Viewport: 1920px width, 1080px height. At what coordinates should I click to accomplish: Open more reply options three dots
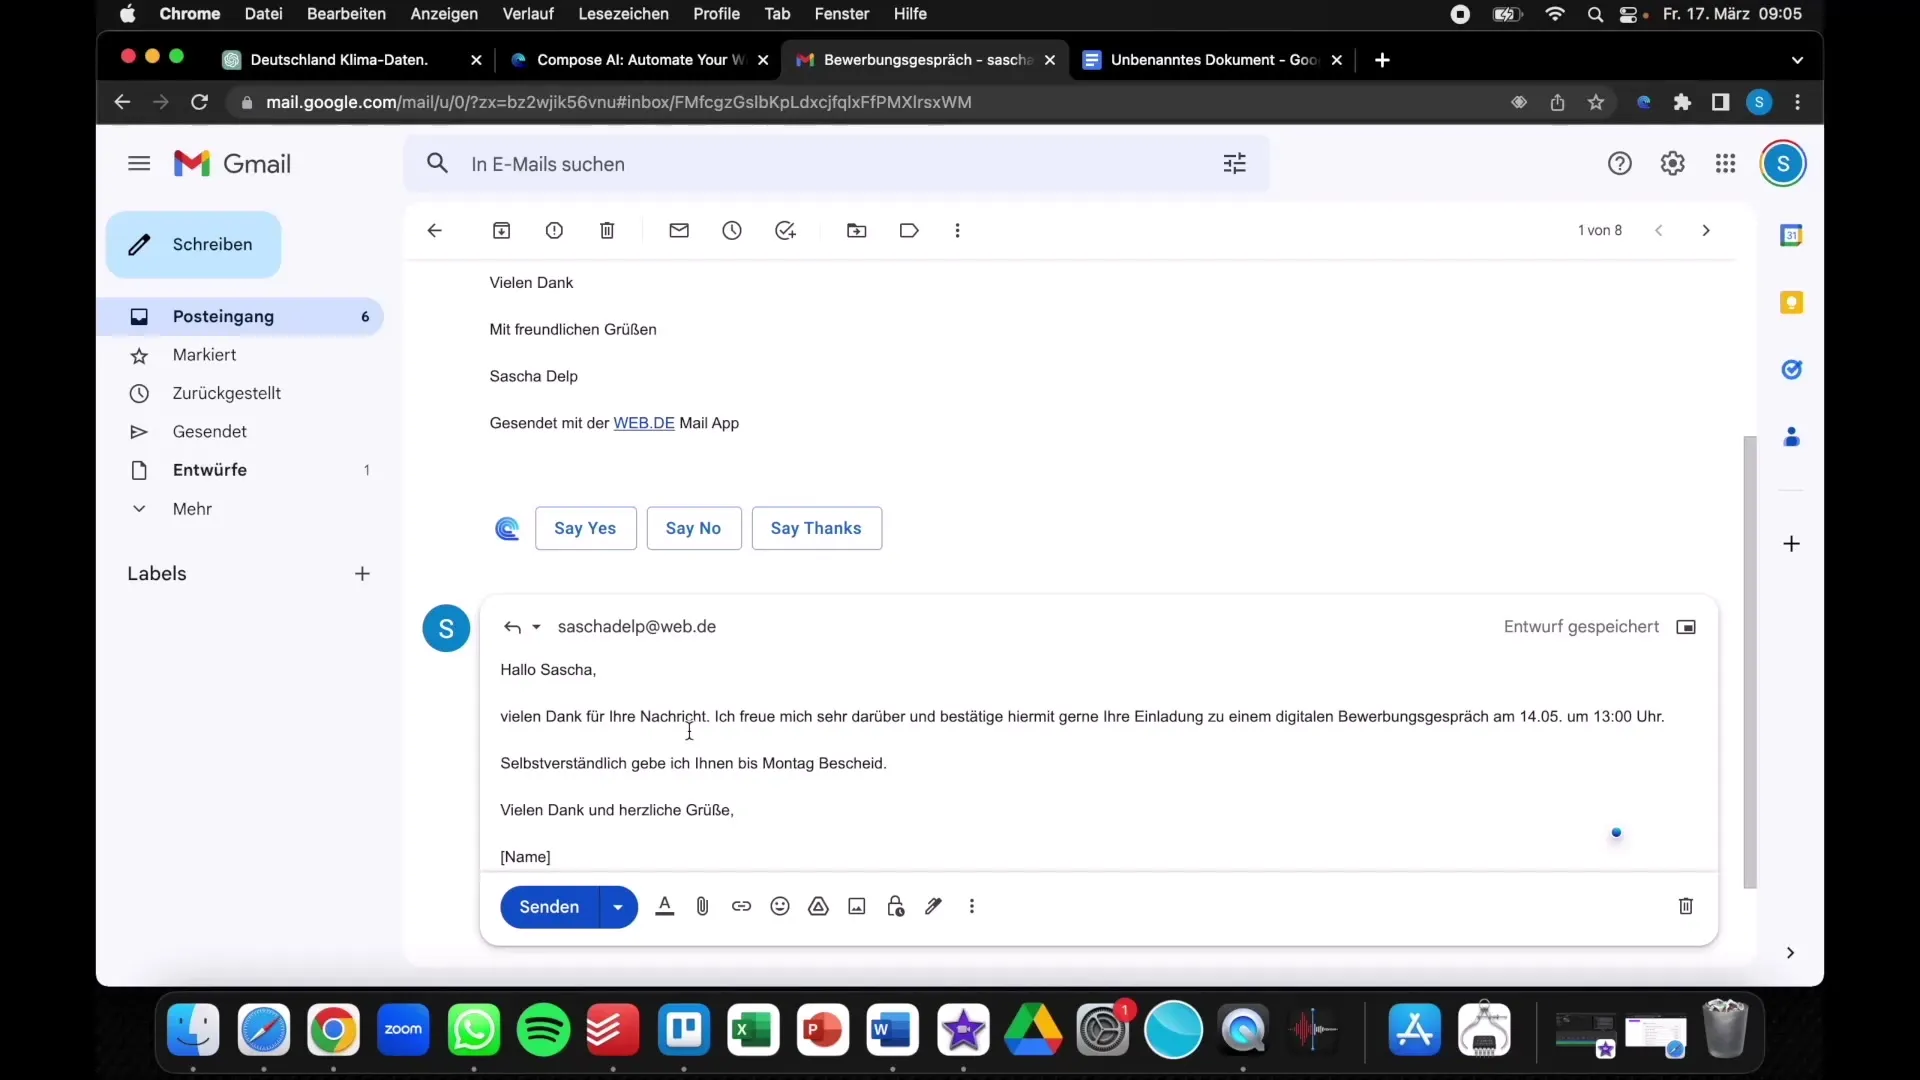(972, 907)
